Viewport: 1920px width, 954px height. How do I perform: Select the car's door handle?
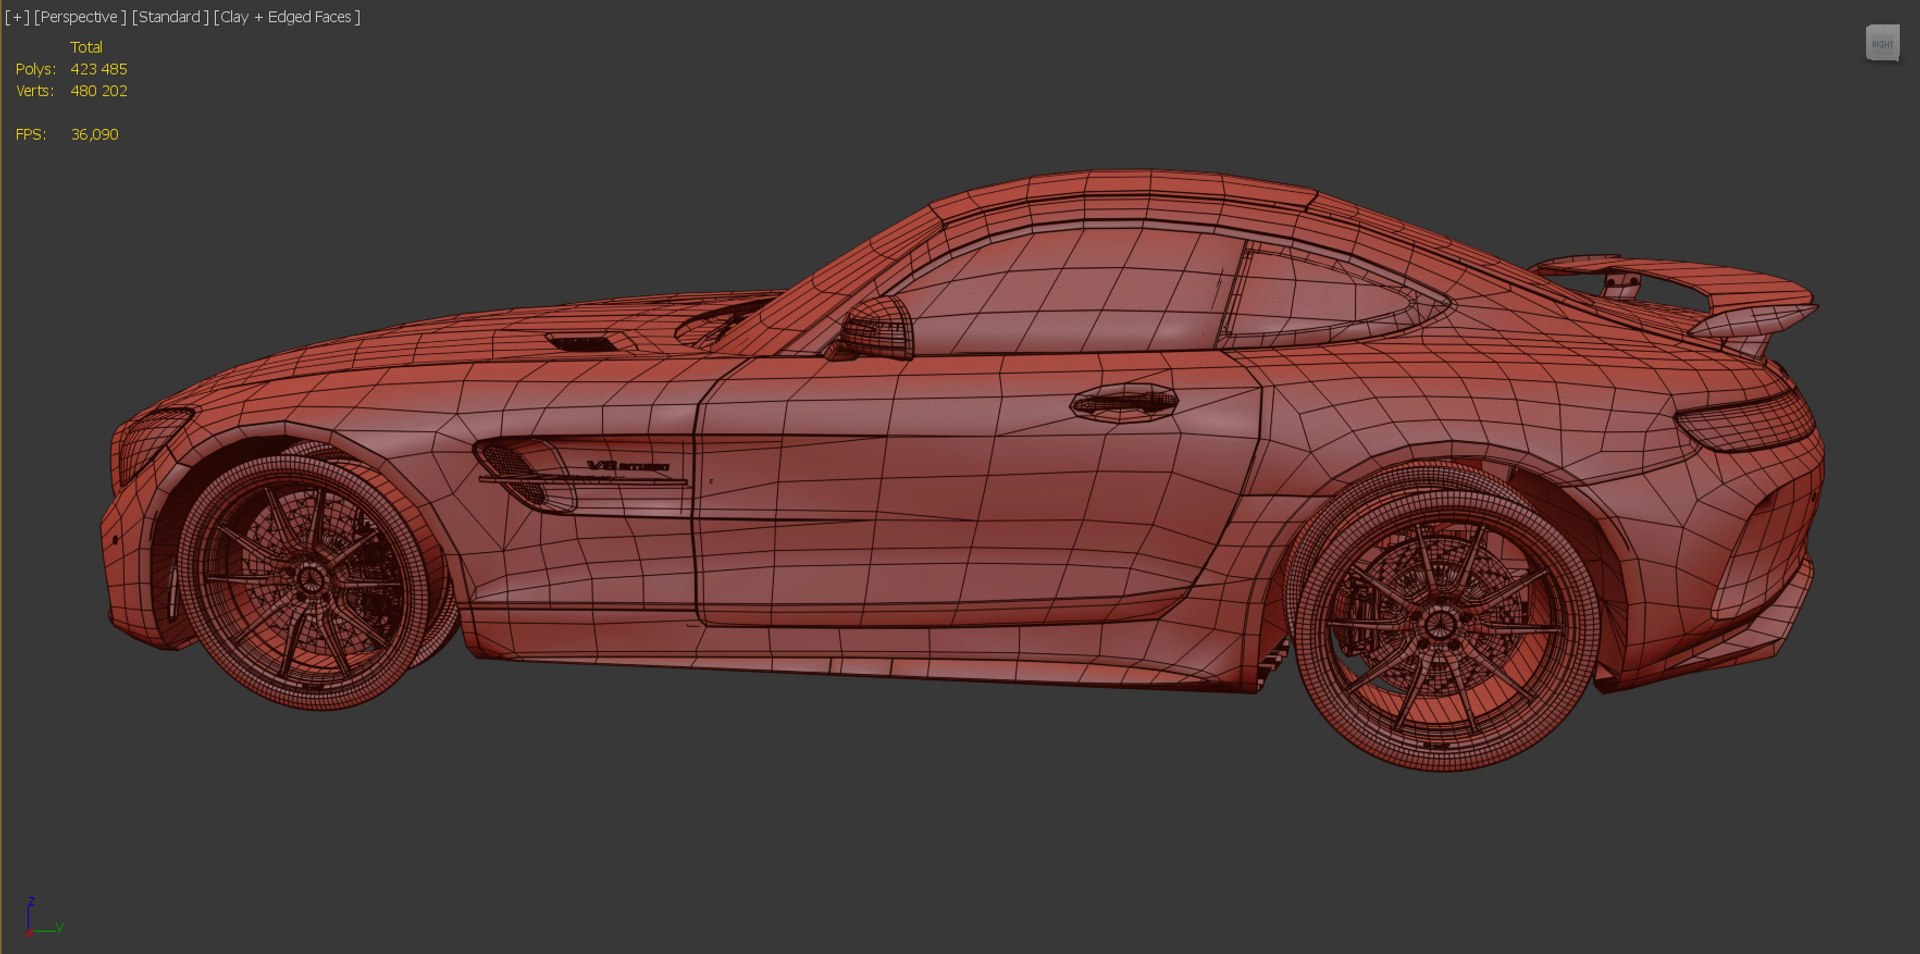(x=1124, y=402)
